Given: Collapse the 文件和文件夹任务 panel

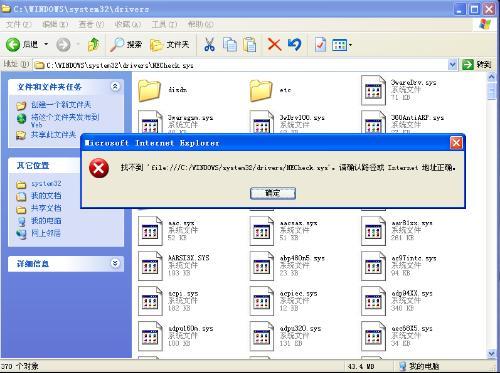Looking at the screenshot, I should tap(115, 87).
